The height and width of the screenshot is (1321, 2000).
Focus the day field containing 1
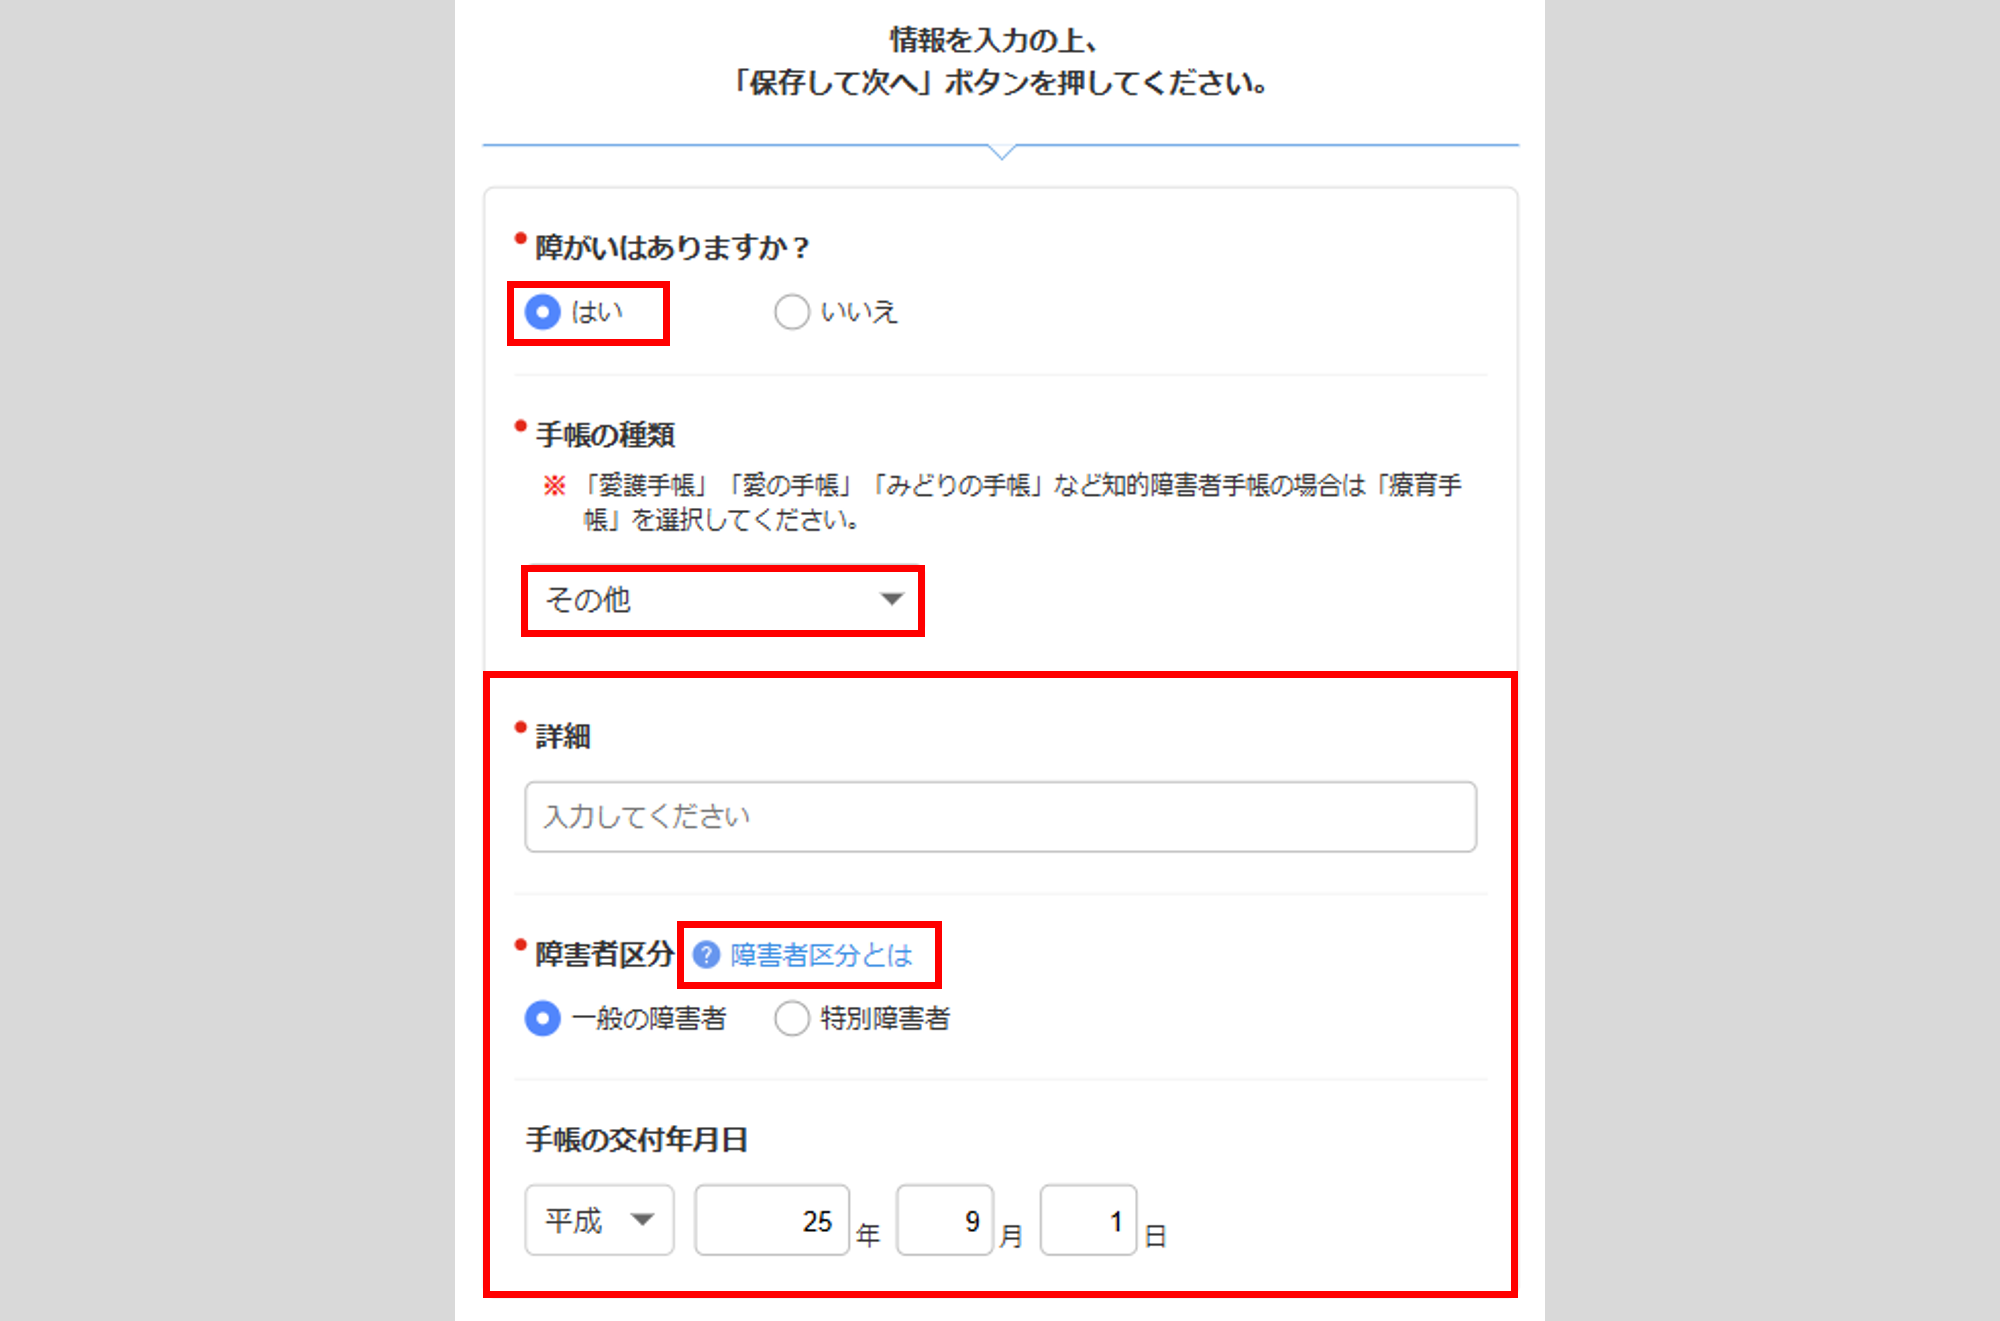(x=1088, y=1220)
